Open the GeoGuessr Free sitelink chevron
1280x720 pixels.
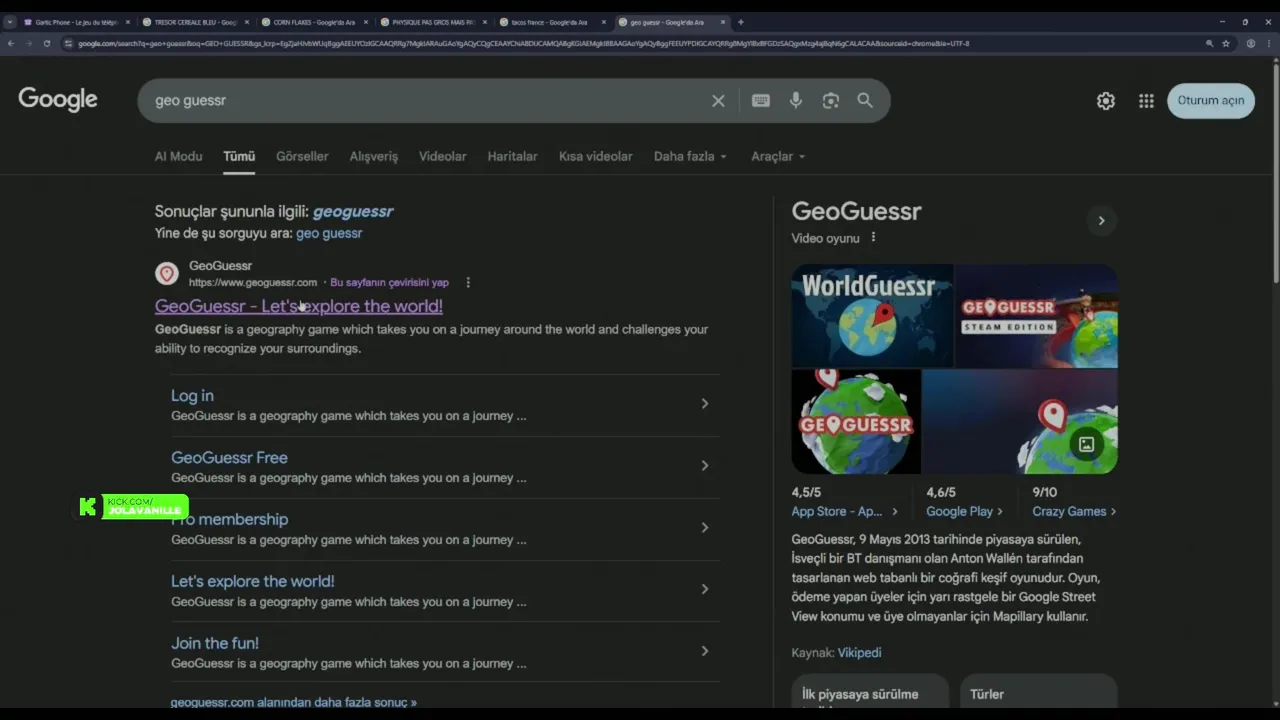(x=704, y=466)
